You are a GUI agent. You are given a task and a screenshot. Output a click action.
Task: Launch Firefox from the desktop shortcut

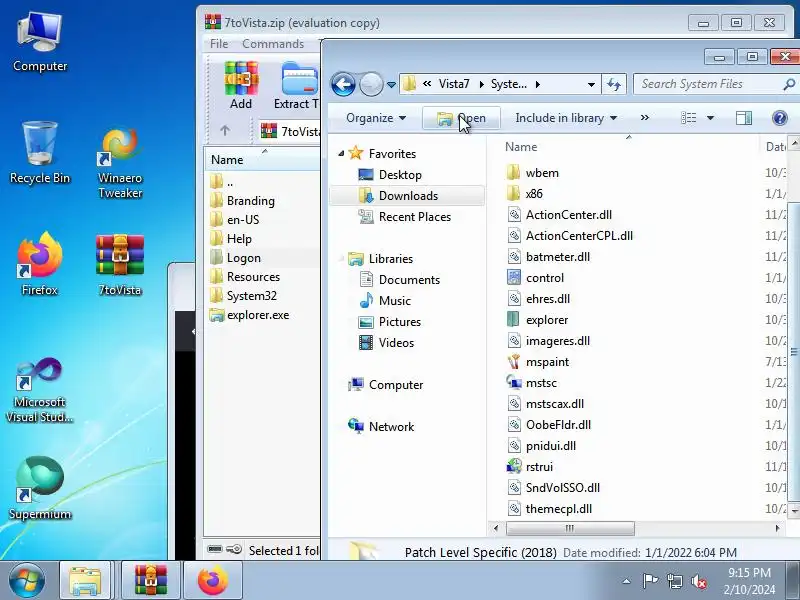tap(39, 264)
